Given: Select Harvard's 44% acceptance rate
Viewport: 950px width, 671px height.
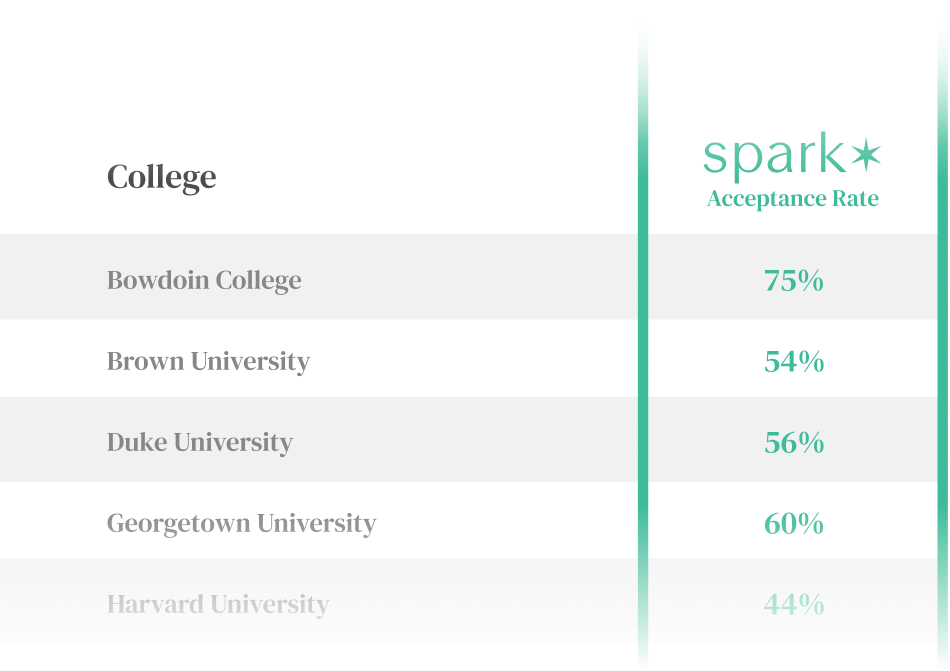Looking at the screenshot, I should click(794, 604).
